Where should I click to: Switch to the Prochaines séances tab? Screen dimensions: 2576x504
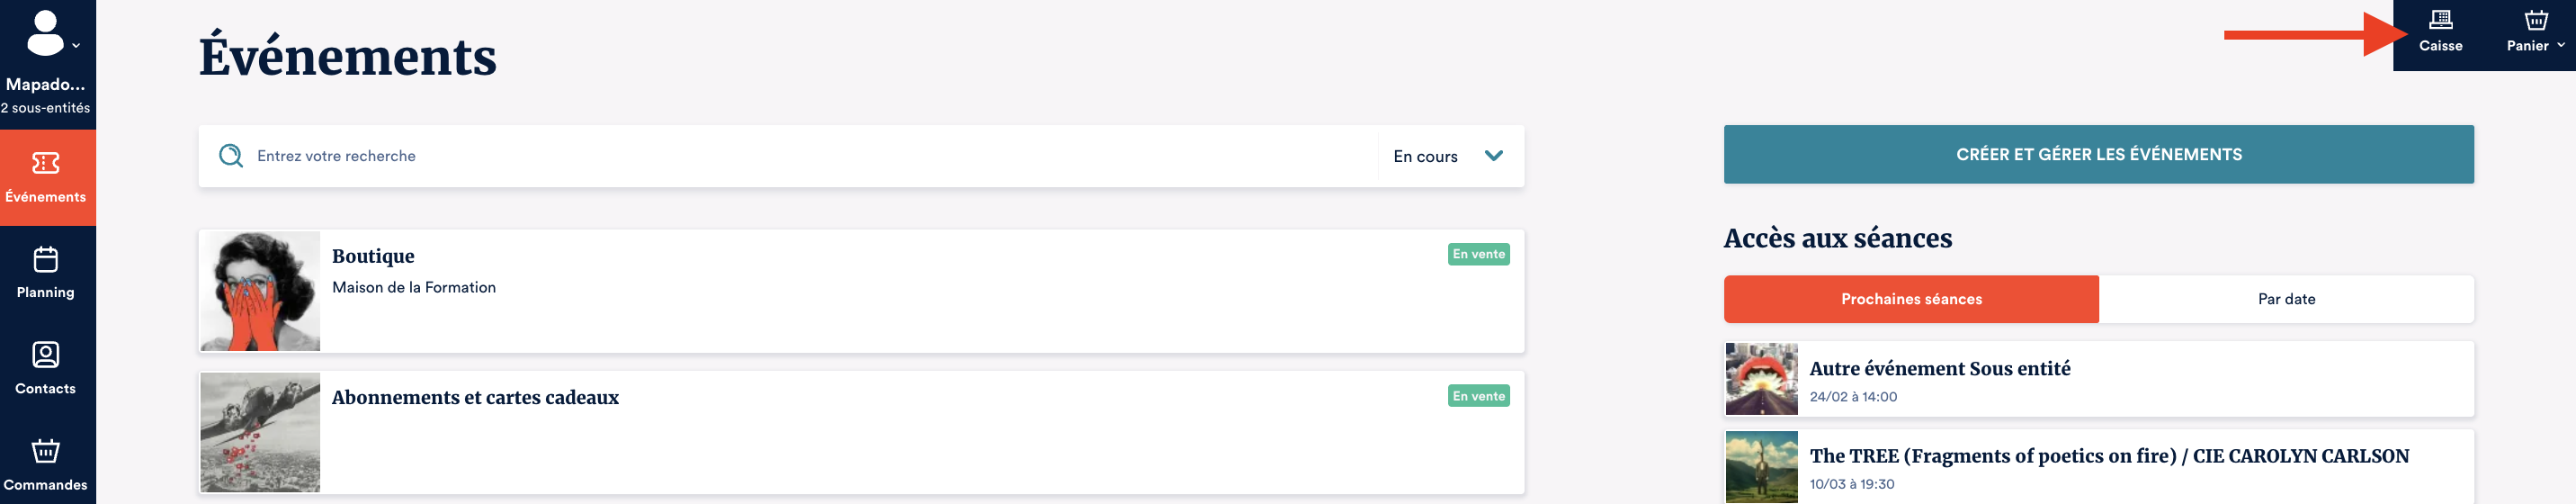(1911, 299)
